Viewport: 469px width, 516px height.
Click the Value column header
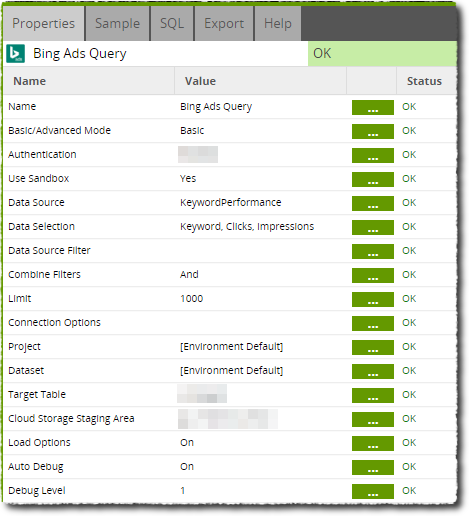pyautogui.click(x=261, y=81)
